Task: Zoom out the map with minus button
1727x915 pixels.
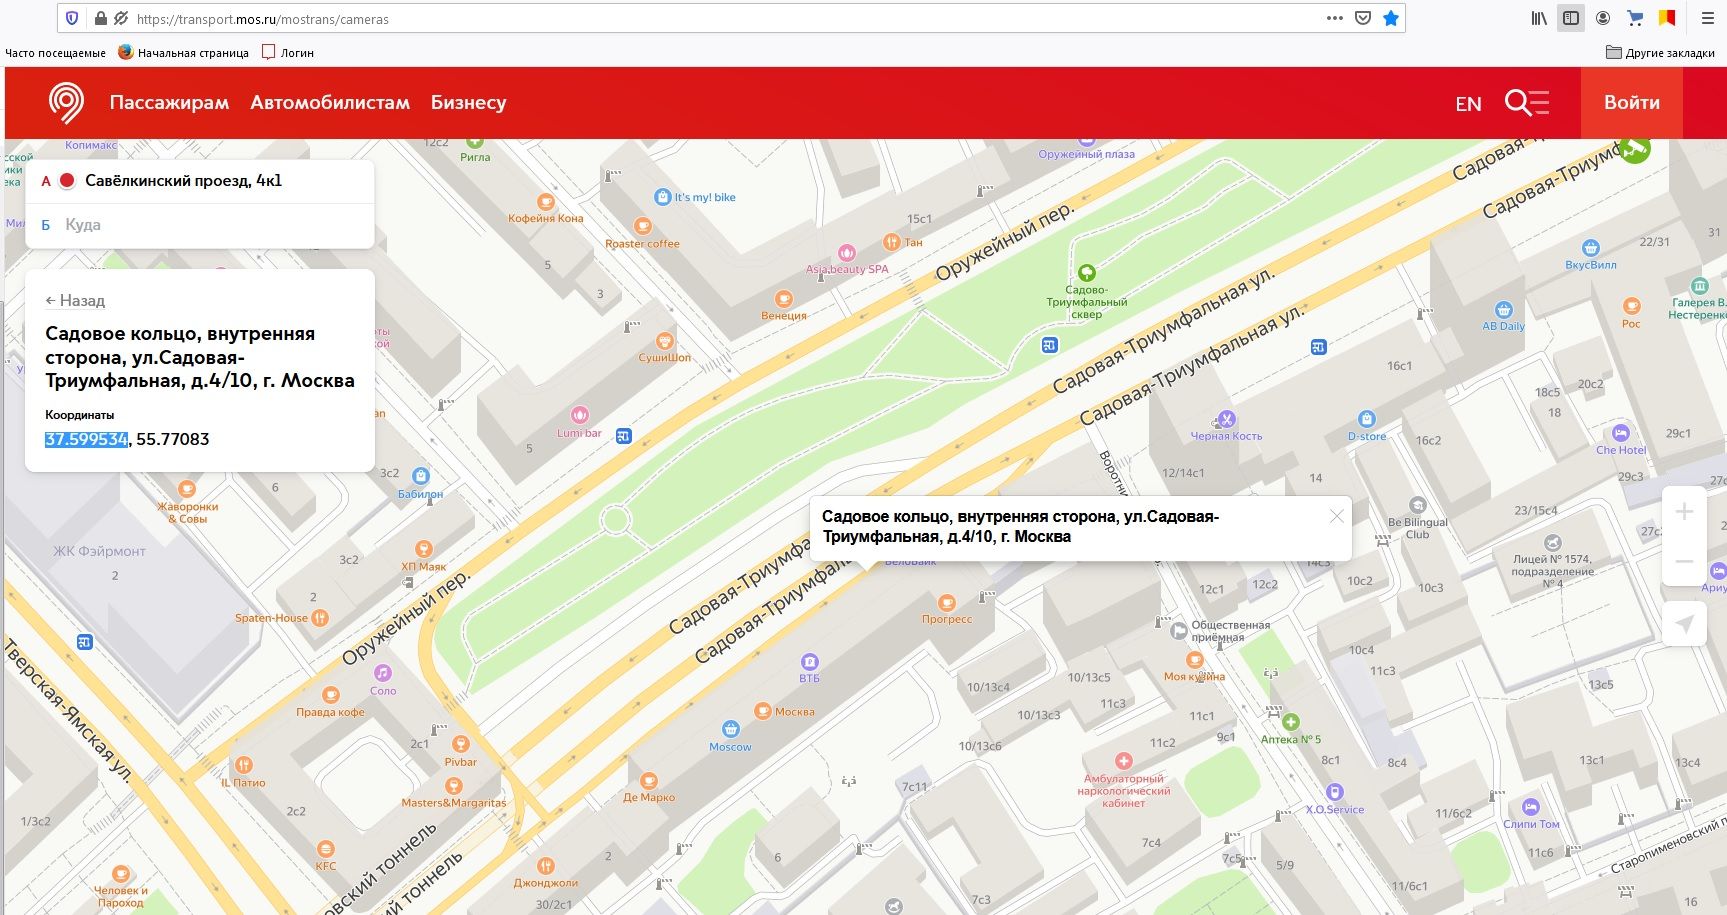Action: [1684, 561]
